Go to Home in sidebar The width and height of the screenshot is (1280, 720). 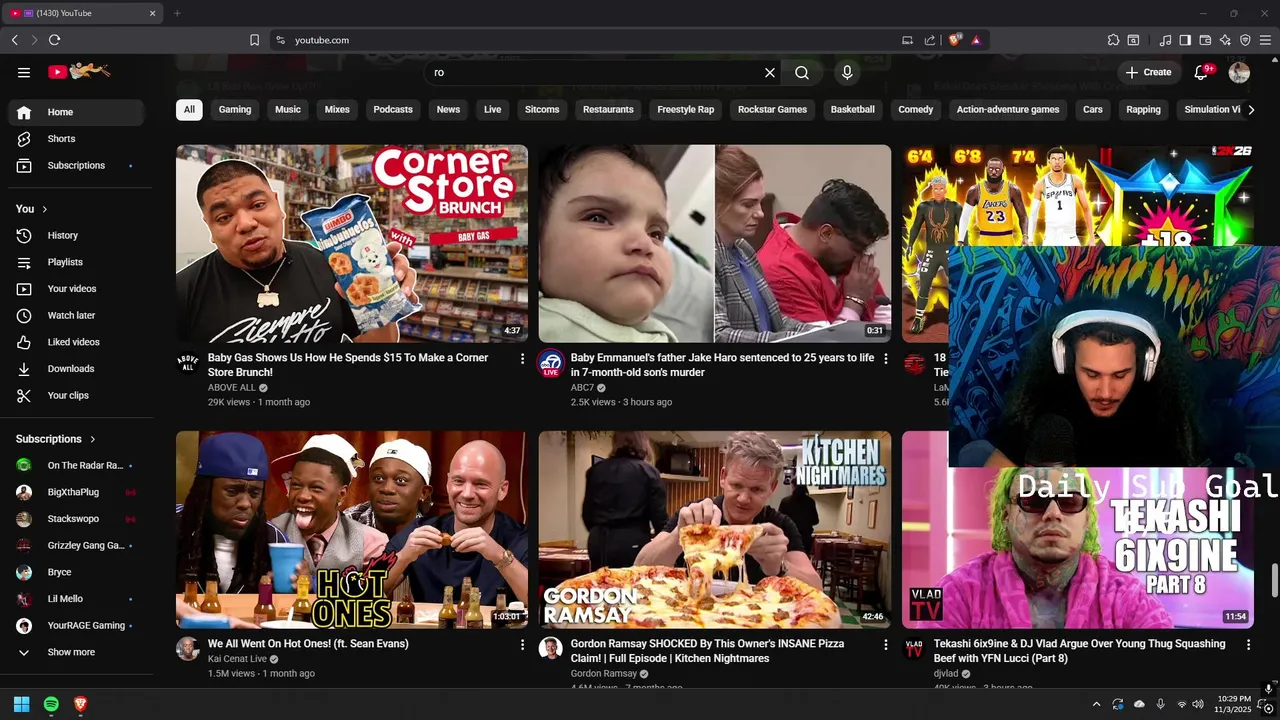pyautogui.click(x=77, y=112)
